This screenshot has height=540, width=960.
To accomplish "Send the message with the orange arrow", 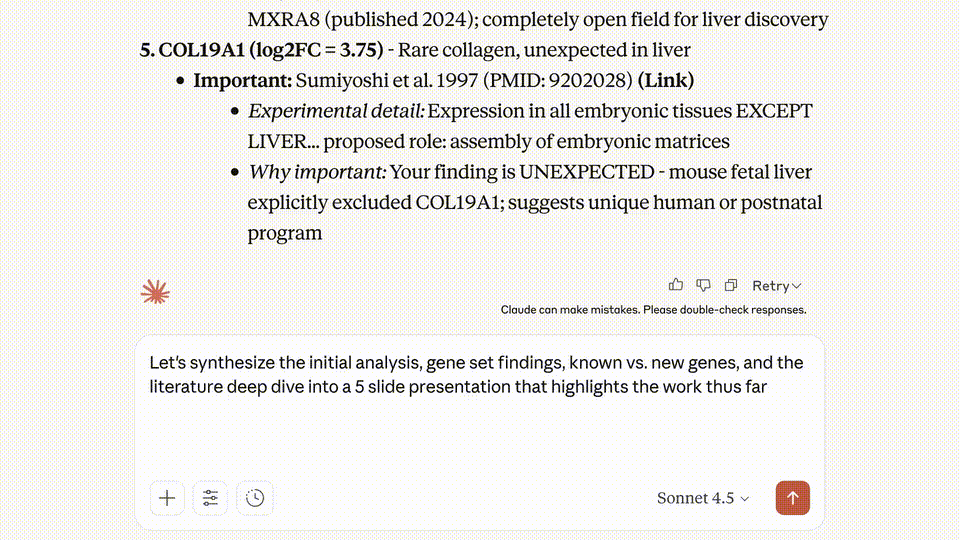I will (x=792, y=498).
